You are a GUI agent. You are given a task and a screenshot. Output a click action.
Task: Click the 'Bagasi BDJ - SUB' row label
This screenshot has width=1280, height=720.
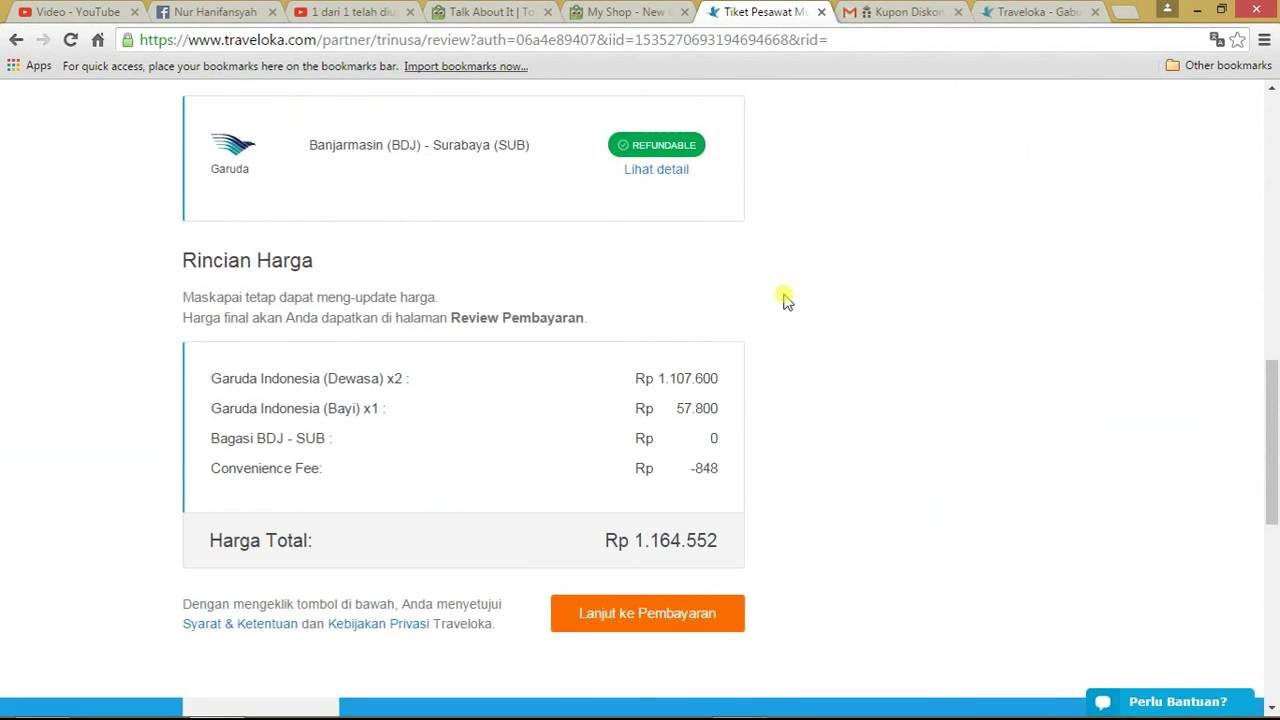tap(271, 438)
